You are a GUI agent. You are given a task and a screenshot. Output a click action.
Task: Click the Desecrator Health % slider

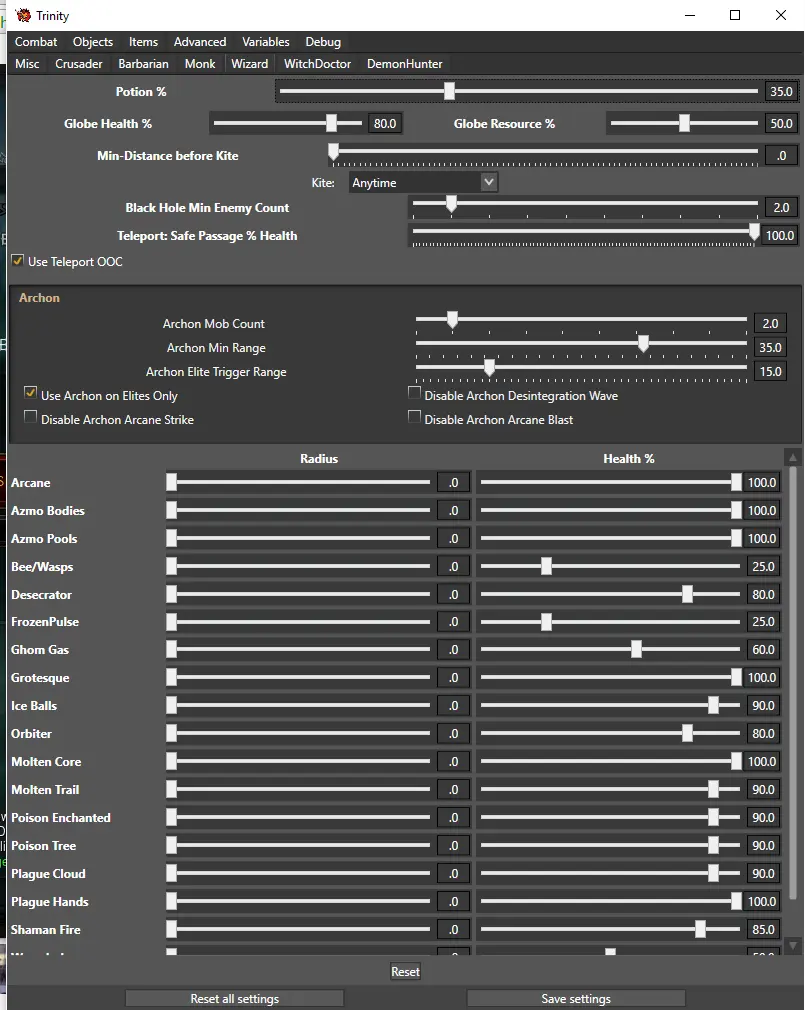[610, 595]
